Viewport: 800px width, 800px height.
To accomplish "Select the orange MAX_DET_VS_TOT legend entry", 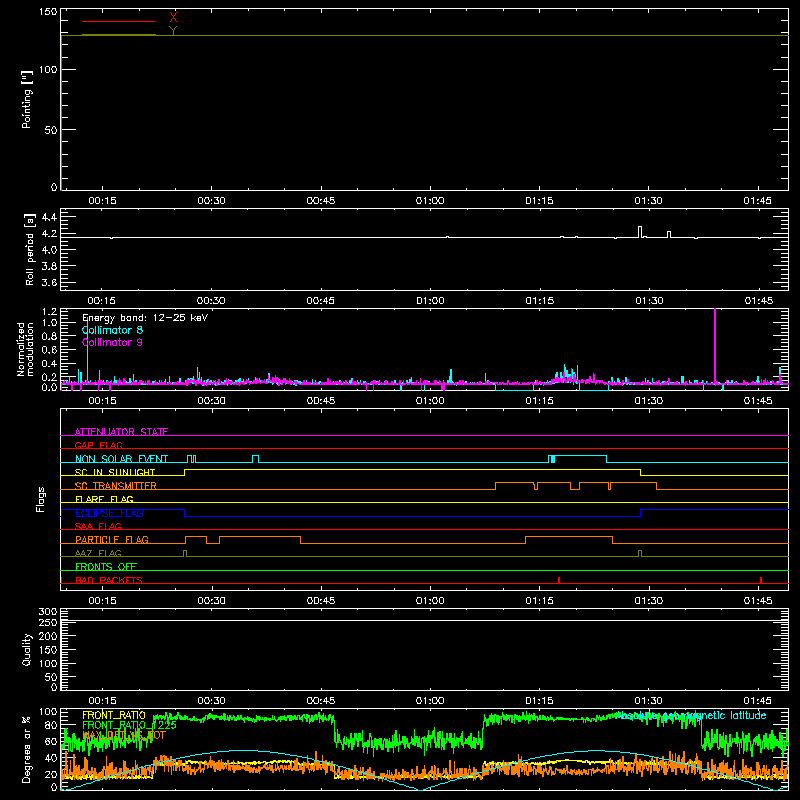I will tap(124, 735).
